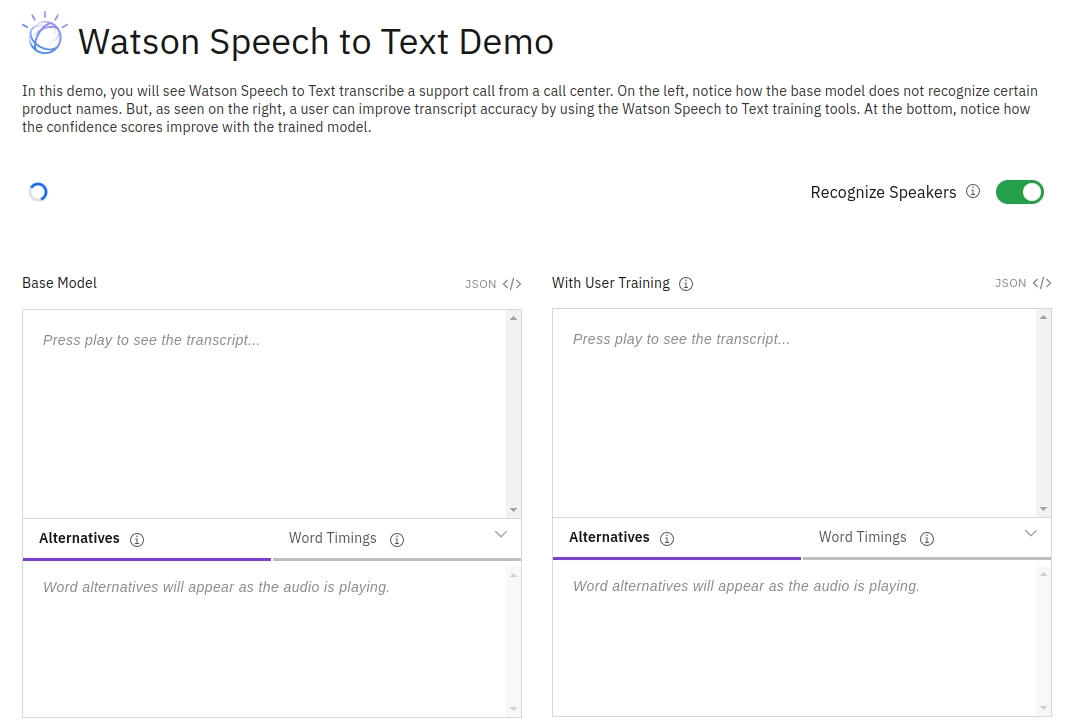Collapse With User Training details with chevron
Viewport: 1067px width, 726px height.
tap(1031, 533)
